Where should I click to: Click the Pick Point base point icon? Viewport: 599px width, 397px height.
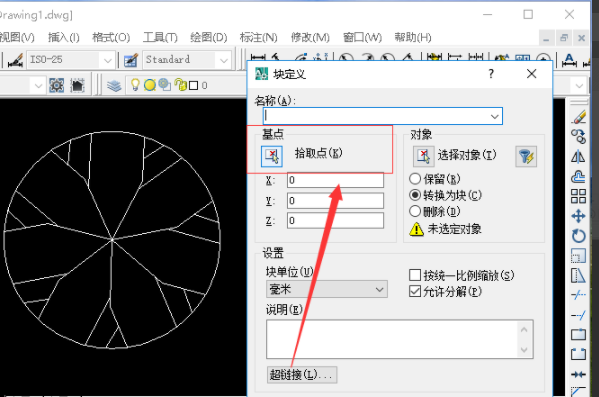point(272,156)
